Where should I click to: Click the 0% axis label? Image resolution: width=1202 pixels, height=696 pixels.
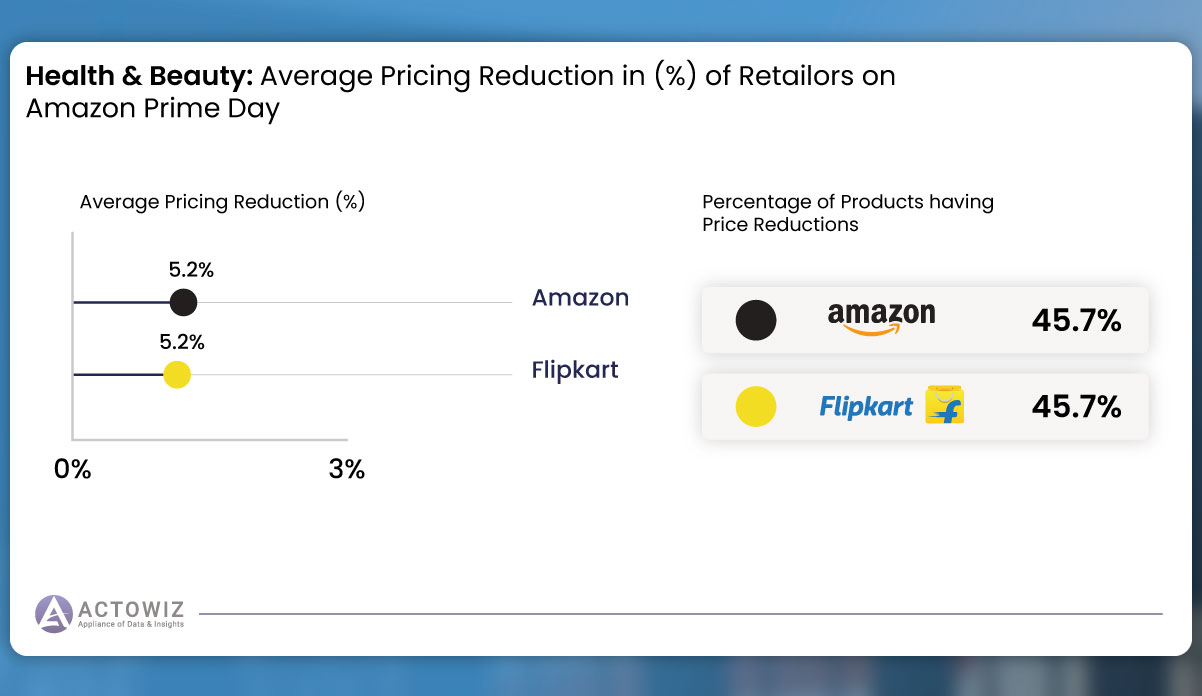tap(73, 469)
